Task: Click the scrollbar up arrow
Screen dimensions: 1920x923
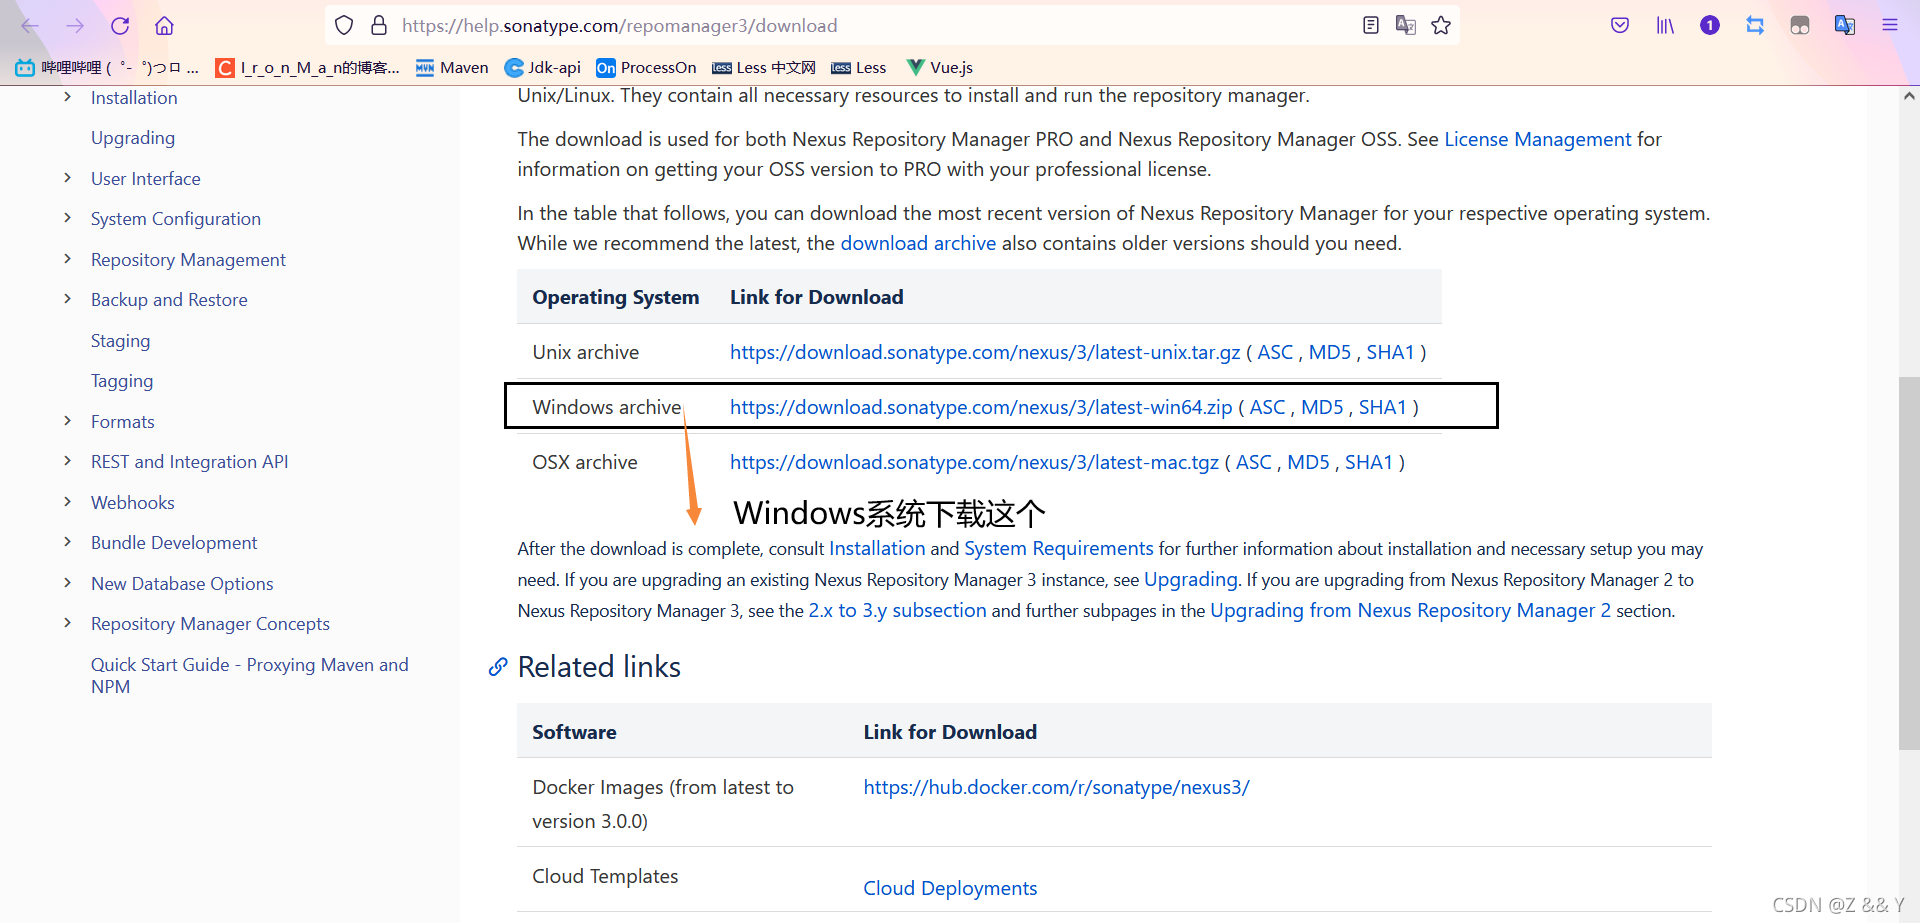Action: [1909, 96]
